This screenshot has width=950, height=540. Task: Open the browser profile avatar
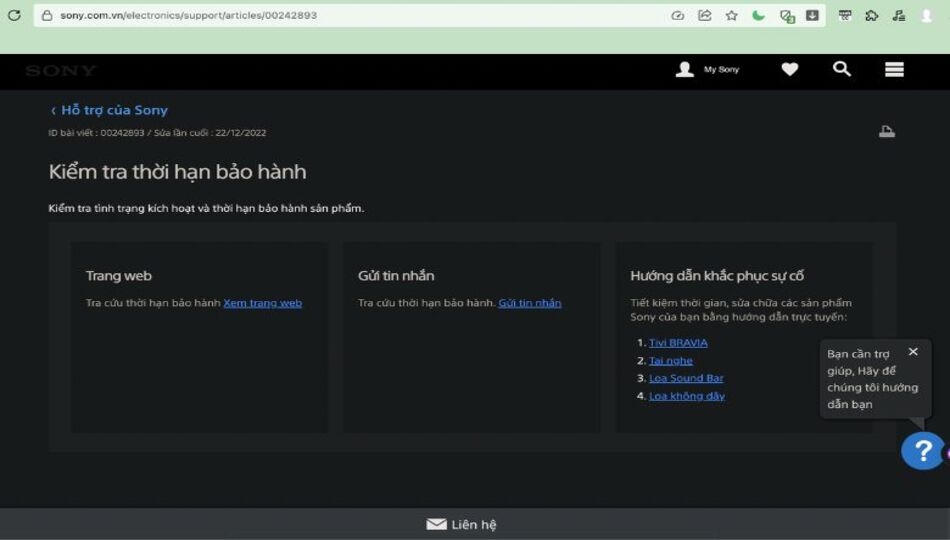click(x=926, y=16)
